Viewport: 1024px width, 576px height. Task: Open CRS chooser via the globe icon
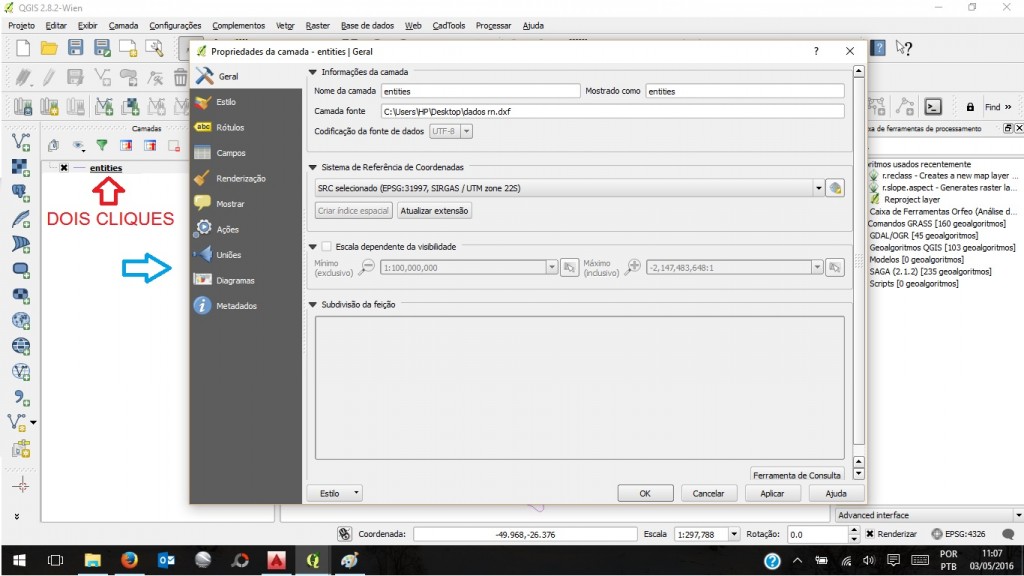tap(836, 187)
